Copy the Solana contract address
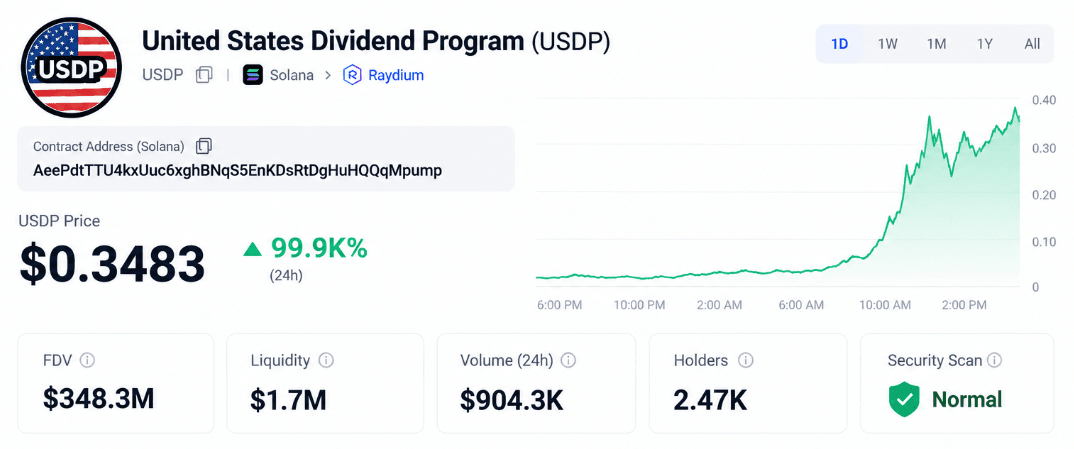 tap(204, 146)
